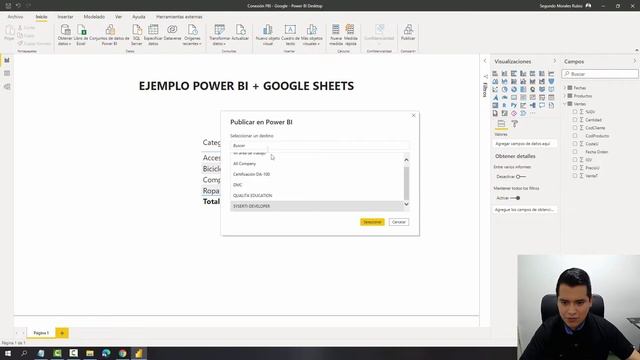Switch to Report view in left sidebar
Screen dimensions: 640x360
7,60
